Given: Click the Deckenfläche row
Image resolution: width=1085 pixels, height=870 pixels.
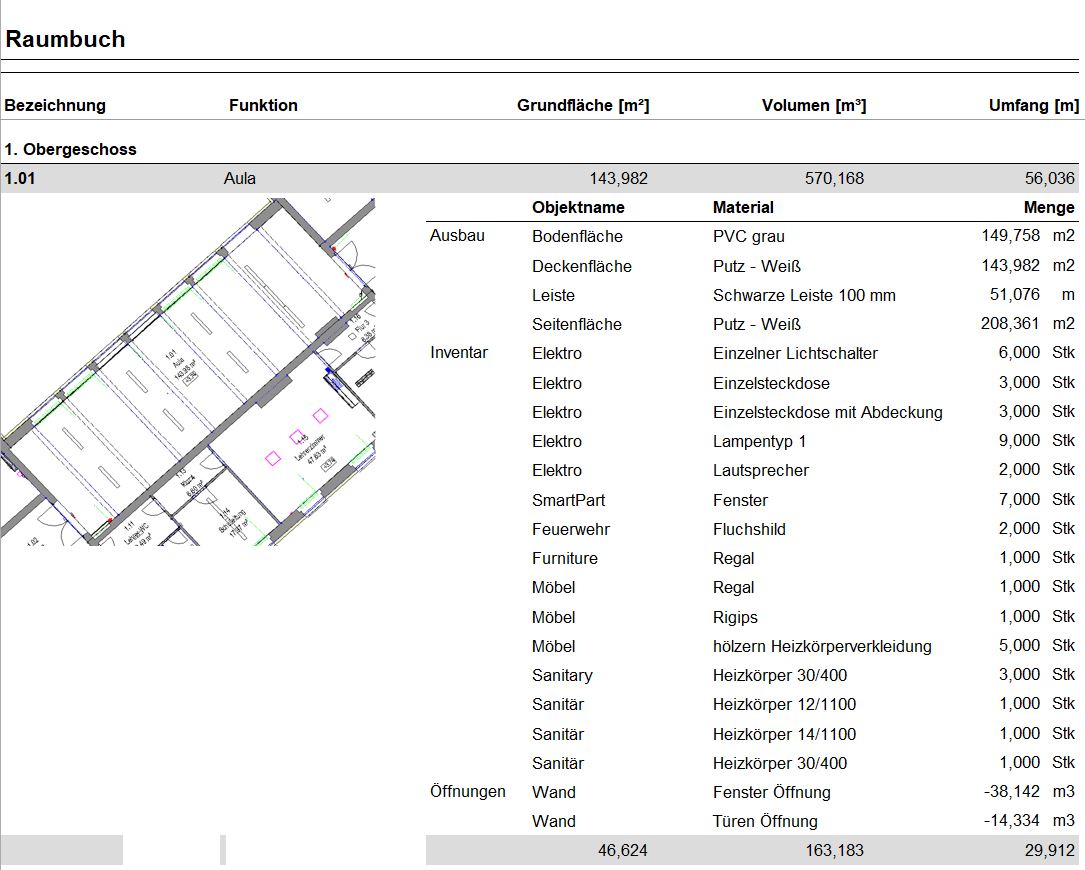Looking at the screenshot, I should pyautogui.click(x=752, y=266).
